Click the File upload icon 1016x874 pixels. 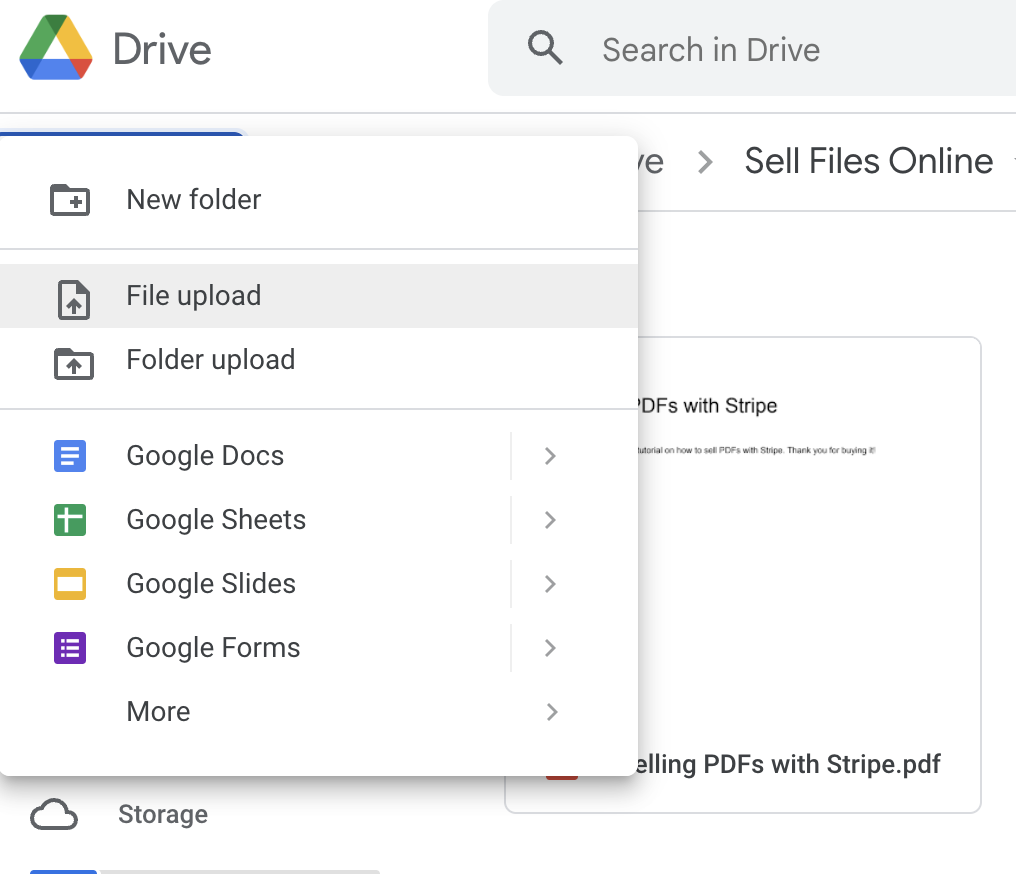coord(74,300)
